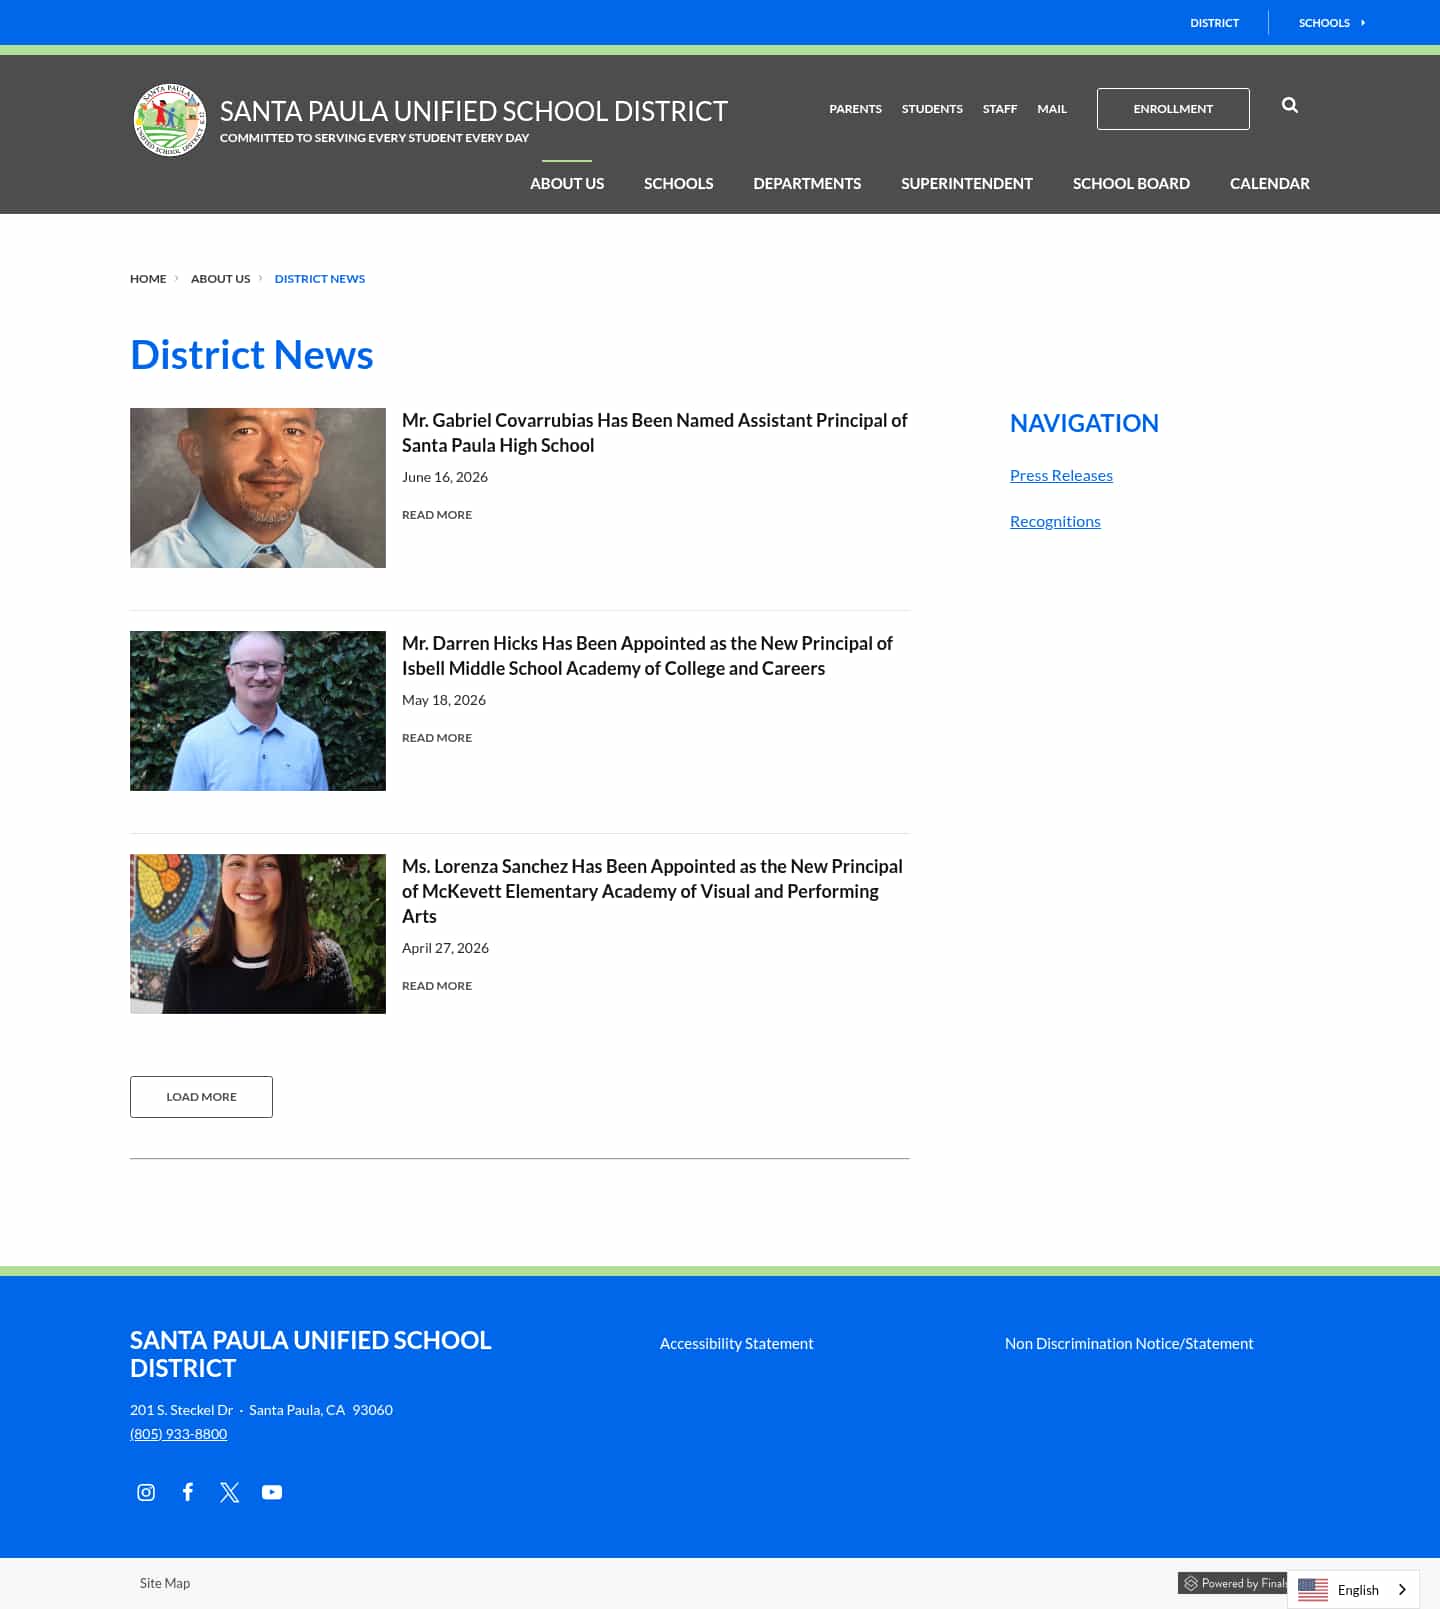1440x1609 pixels.
Task: Open the Lorenza Sanchez article headline
Action: 652,891
